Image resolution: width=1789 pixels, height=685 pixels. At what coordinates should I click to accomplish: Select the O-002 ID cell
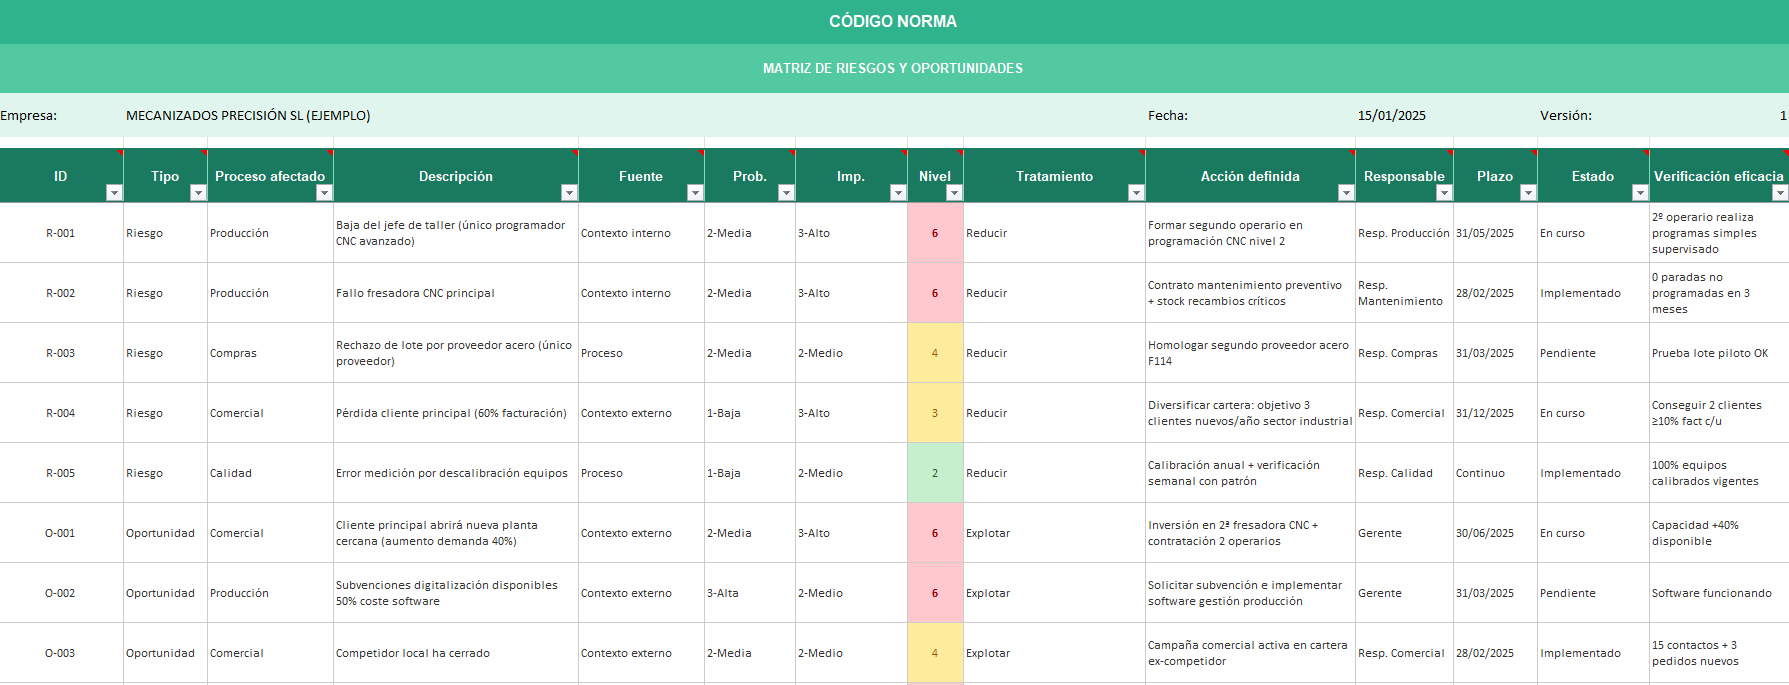61,593
